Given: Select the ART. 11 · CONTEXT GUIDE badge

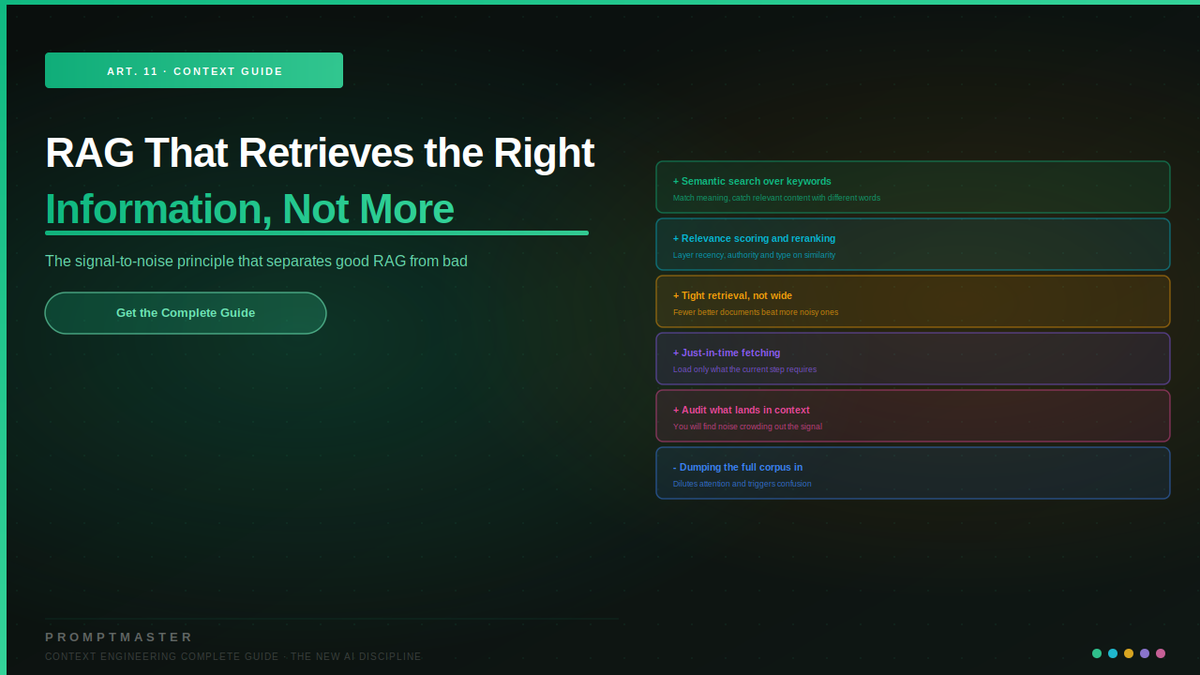Looking at the screenshot, I should click(x=194, y=71).
